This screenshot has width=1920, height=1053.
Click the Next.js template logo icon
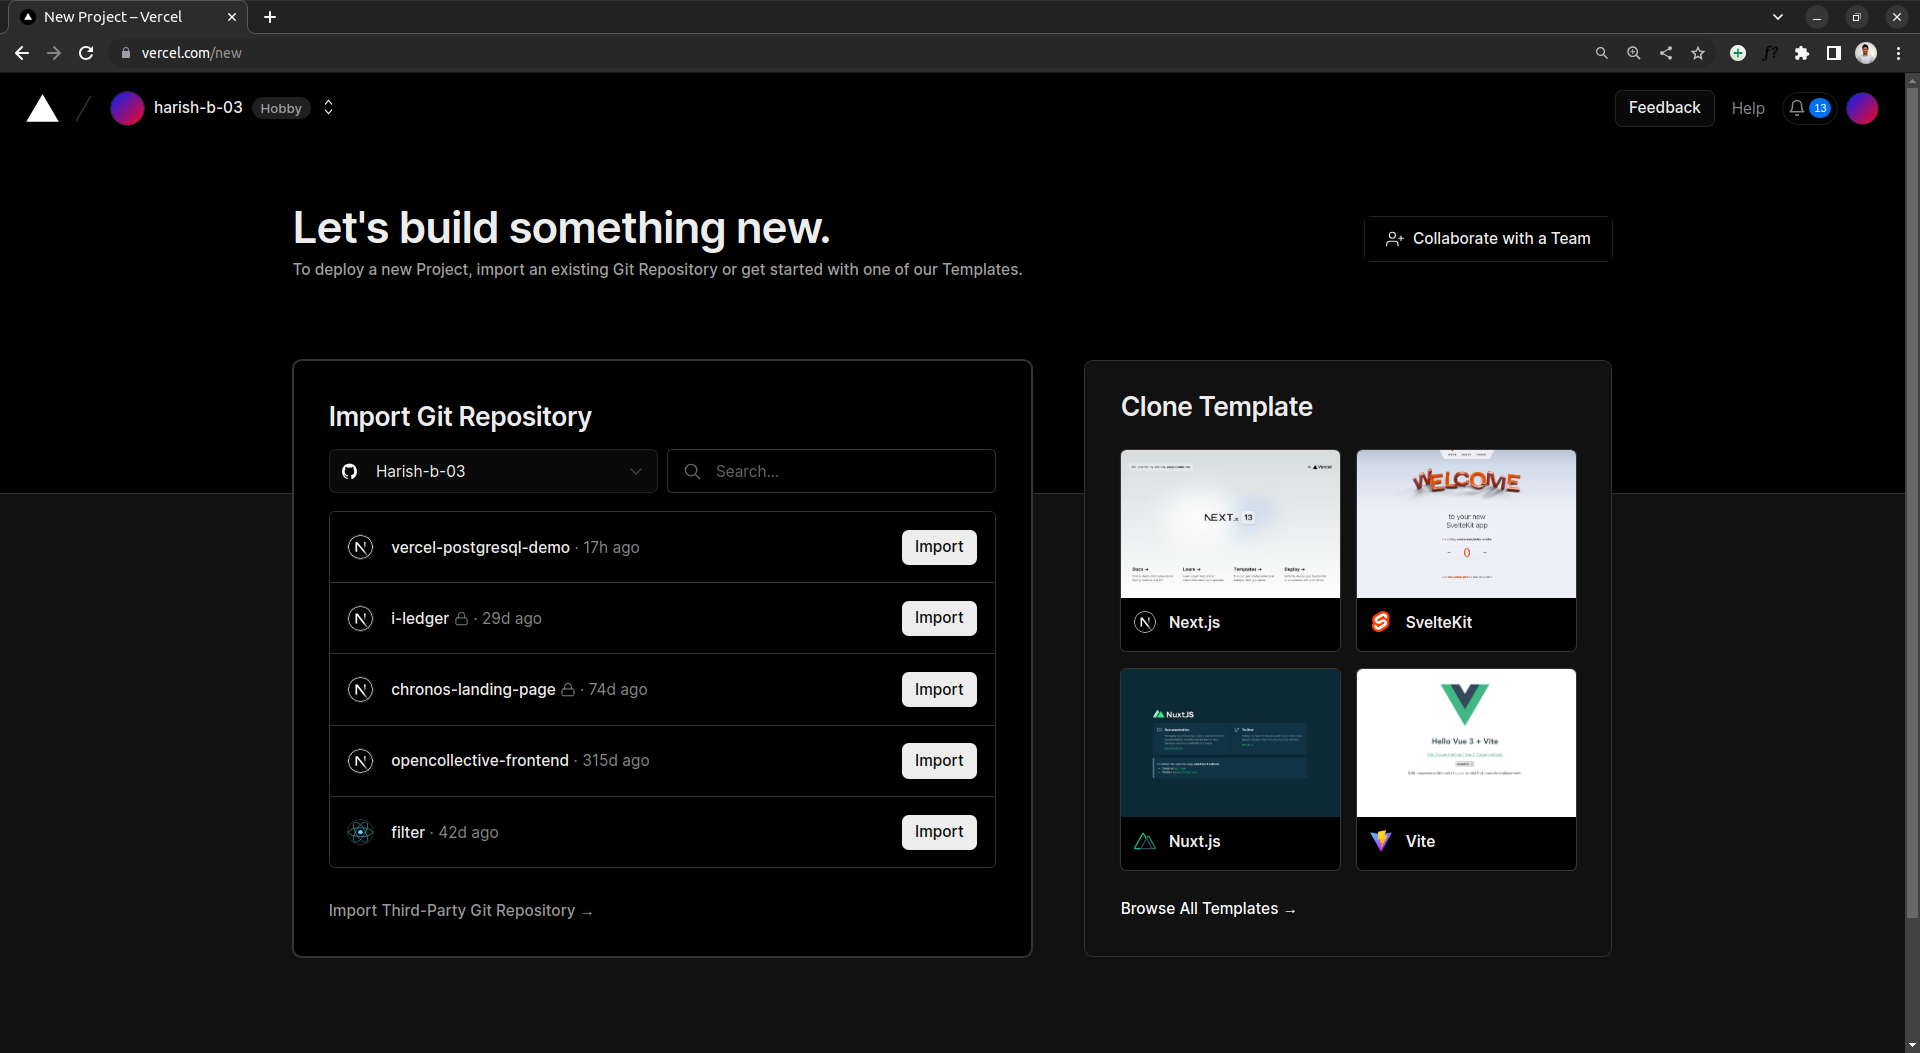[x=1145, y=623]
